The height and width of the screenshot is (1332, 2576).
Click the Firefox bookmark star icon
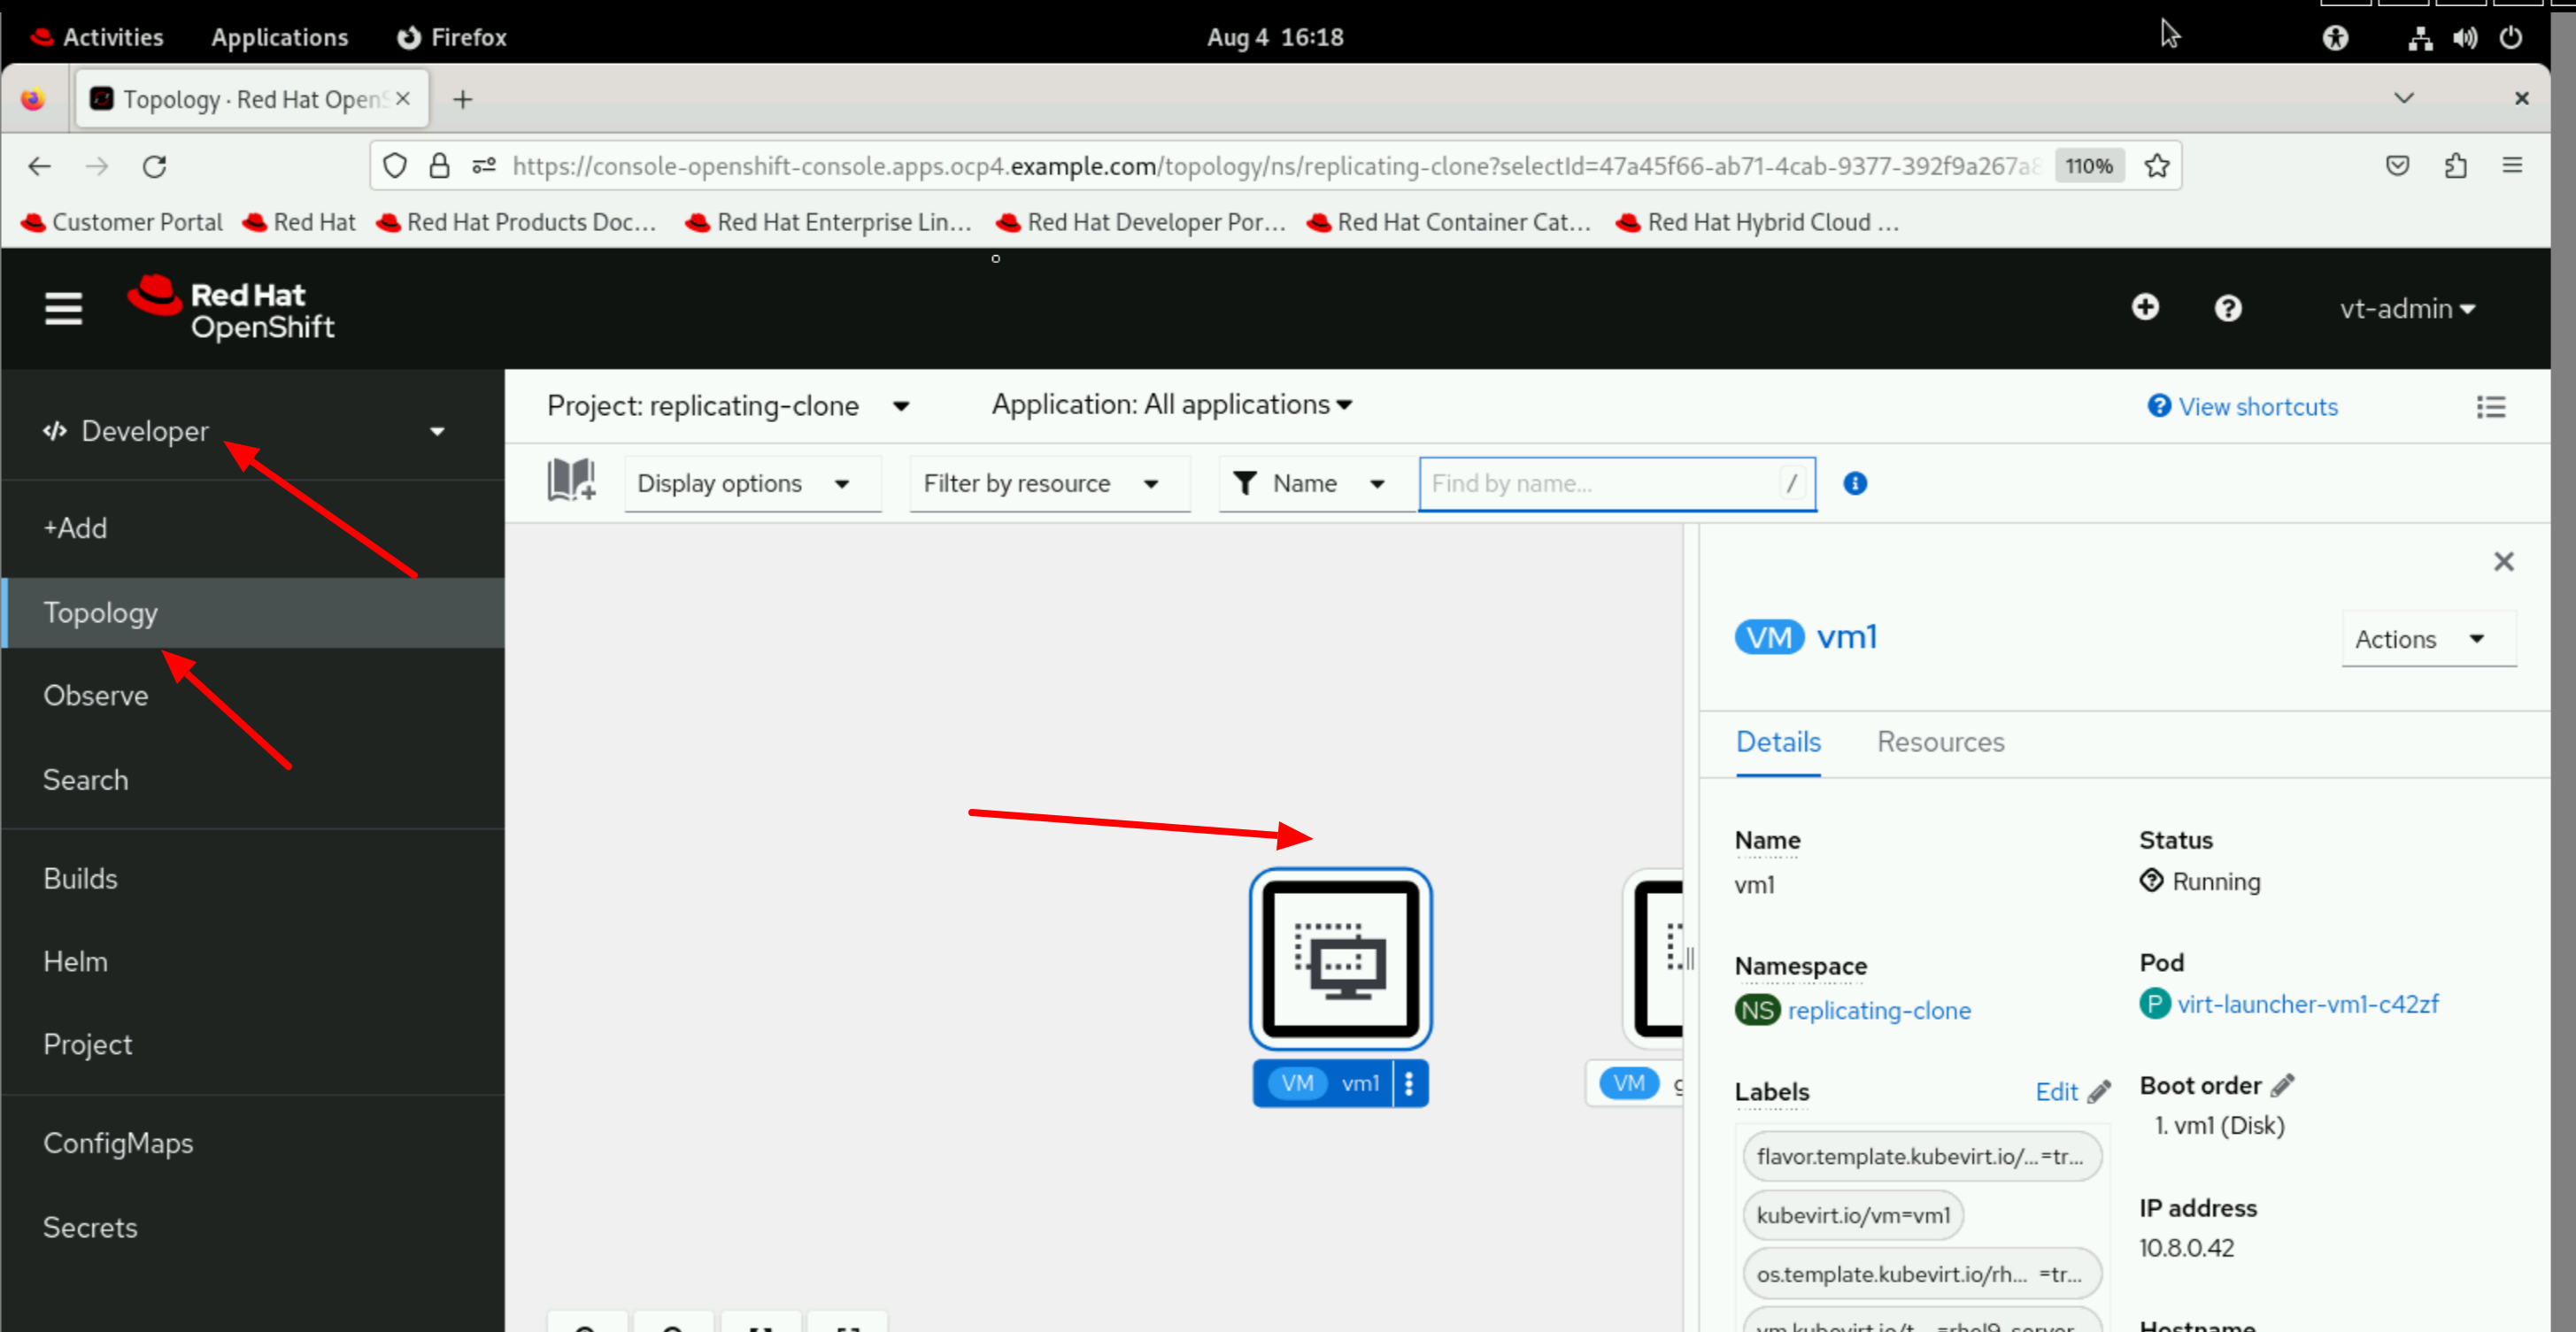(2156, 165)
